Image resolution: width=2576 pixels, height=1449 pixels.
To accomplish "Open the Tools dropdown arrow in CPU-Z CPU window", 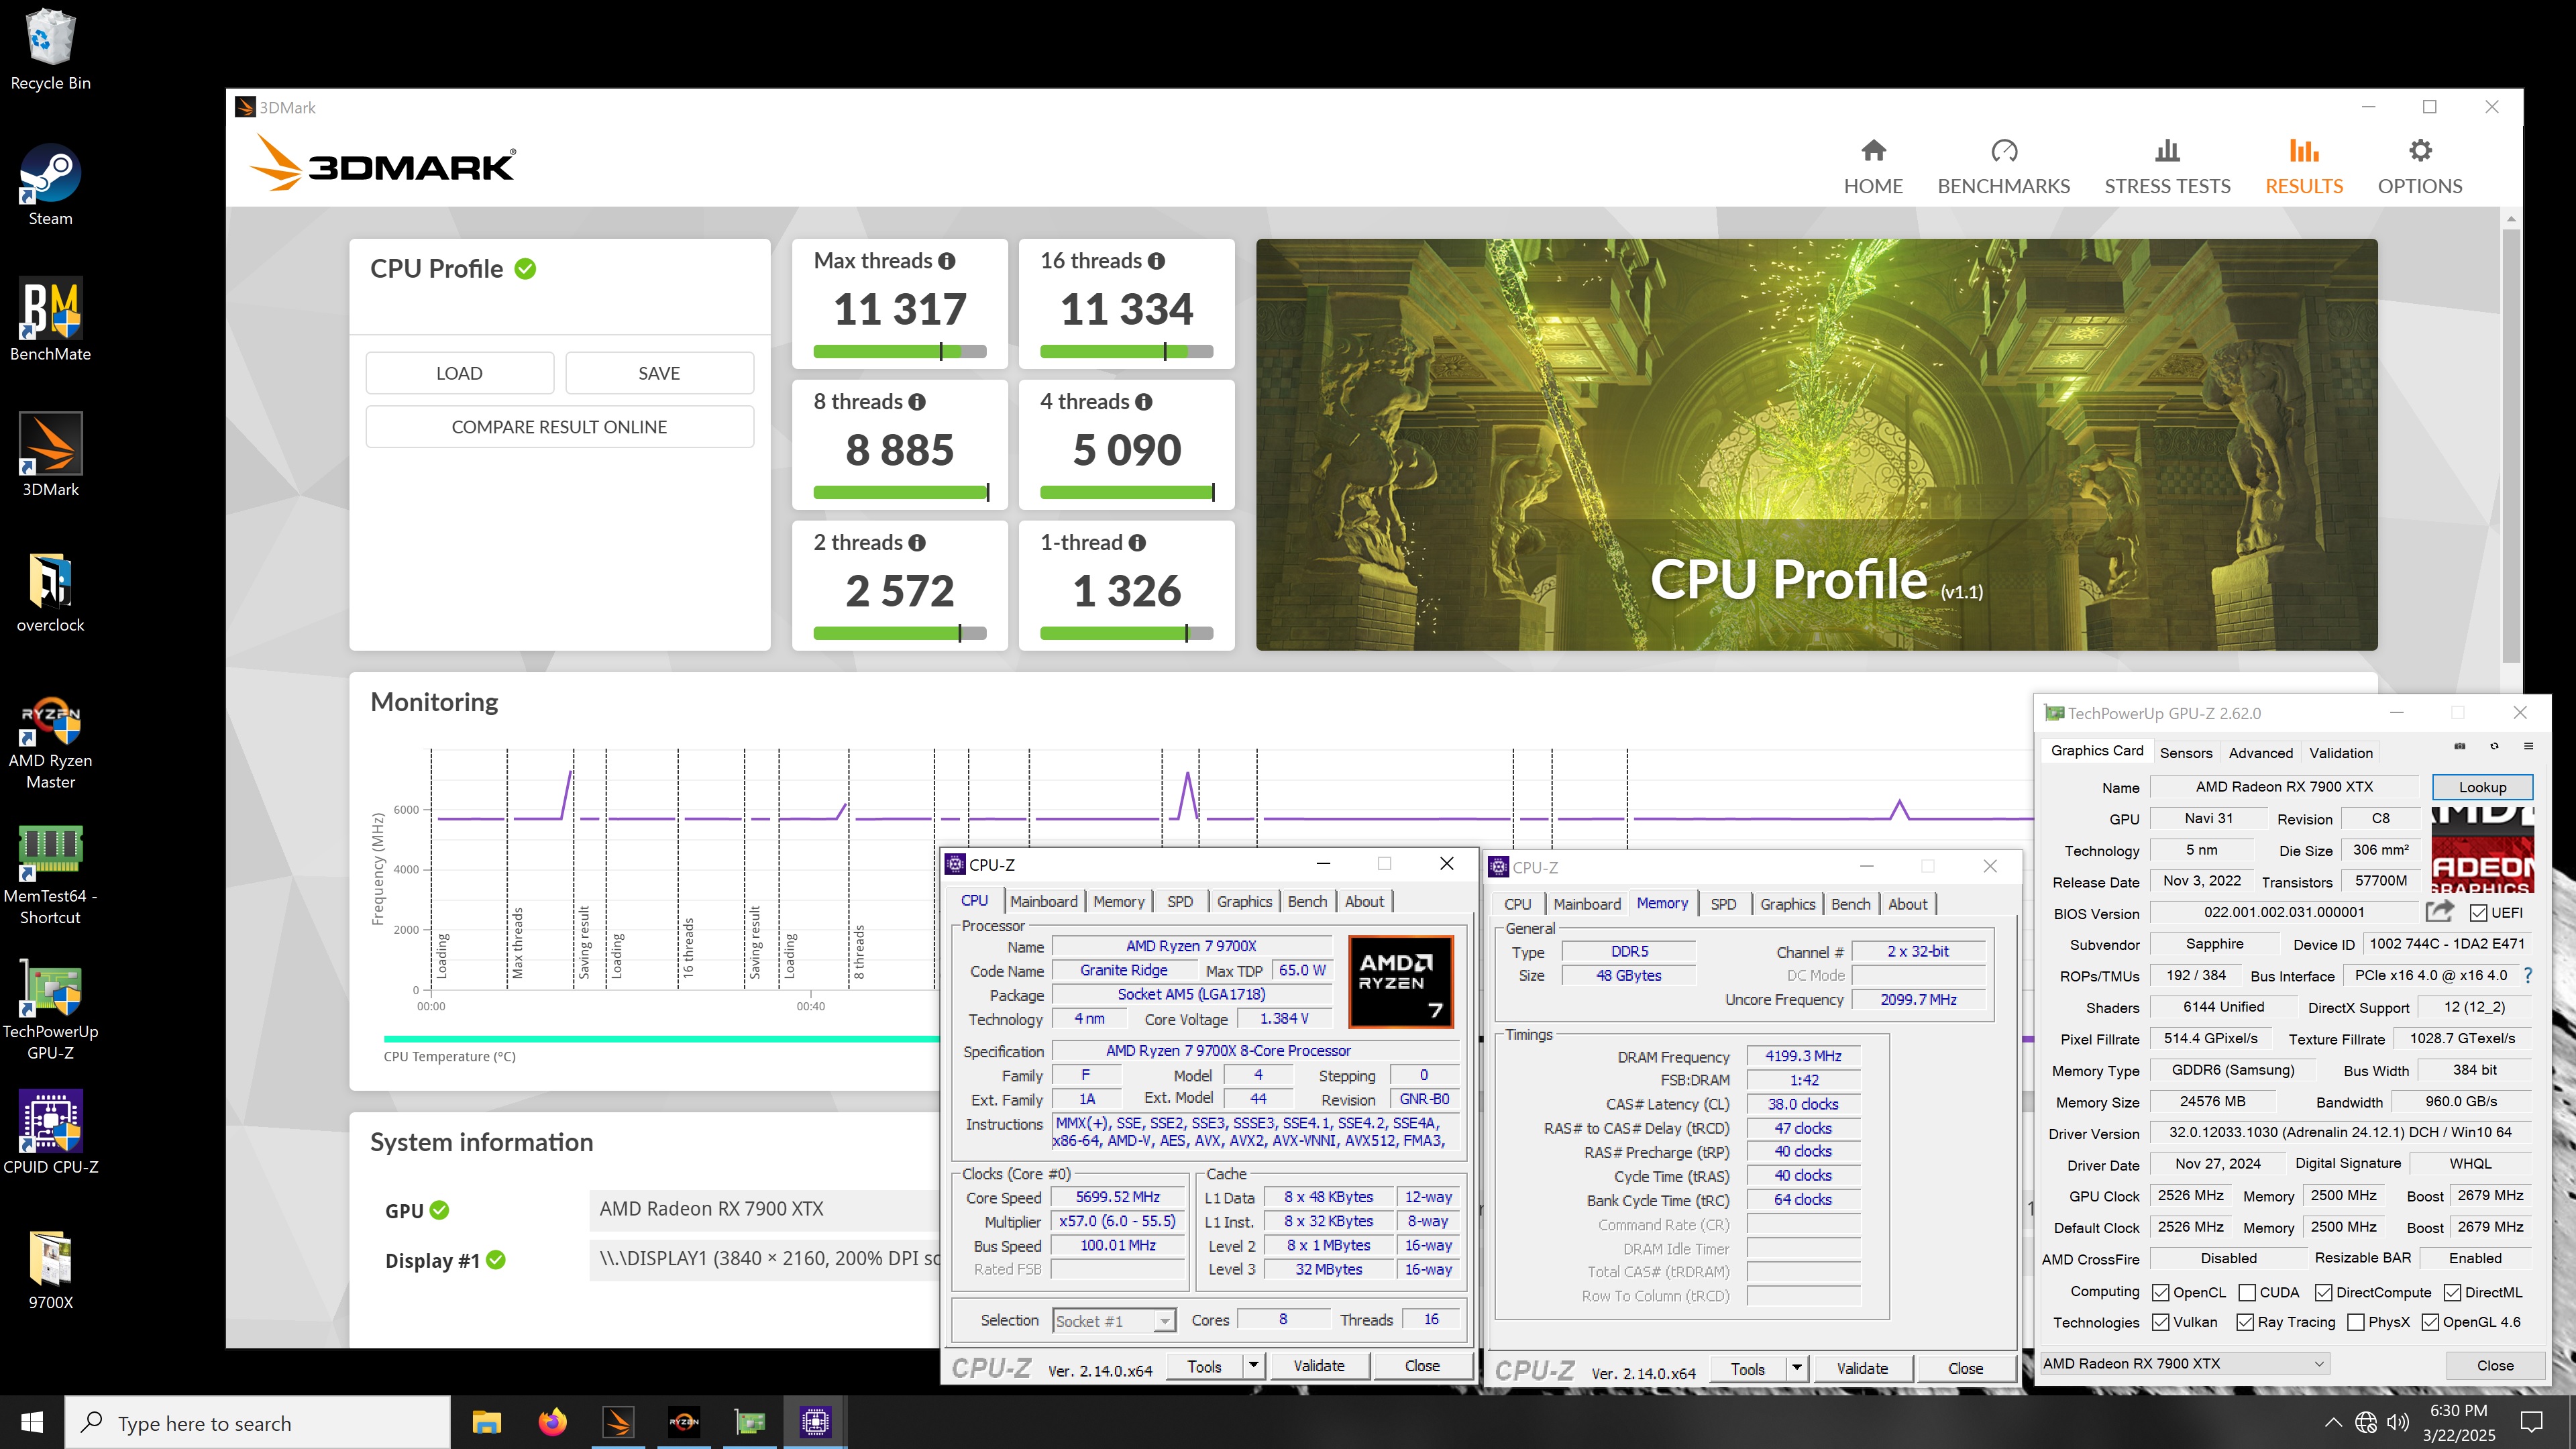I will point(1253,1366).
